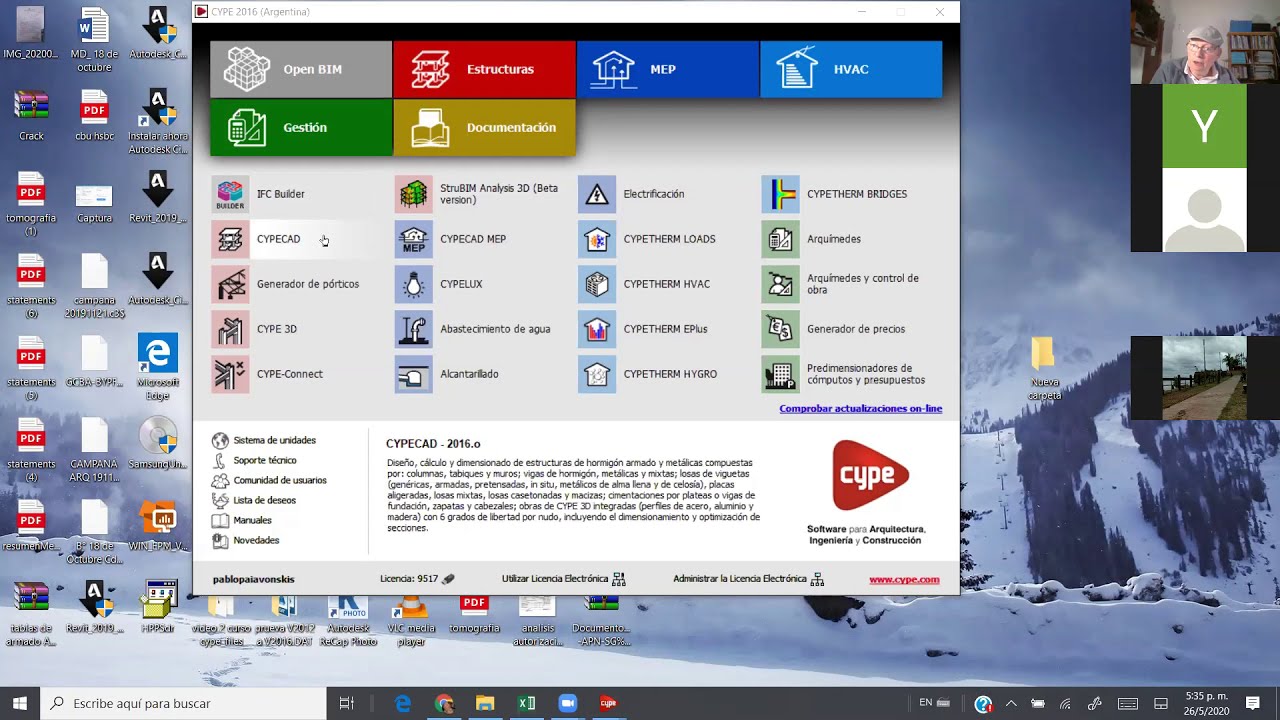Select the Crack desktop archive
This screenshot has width=1280, height=720.
coord(31,116)
